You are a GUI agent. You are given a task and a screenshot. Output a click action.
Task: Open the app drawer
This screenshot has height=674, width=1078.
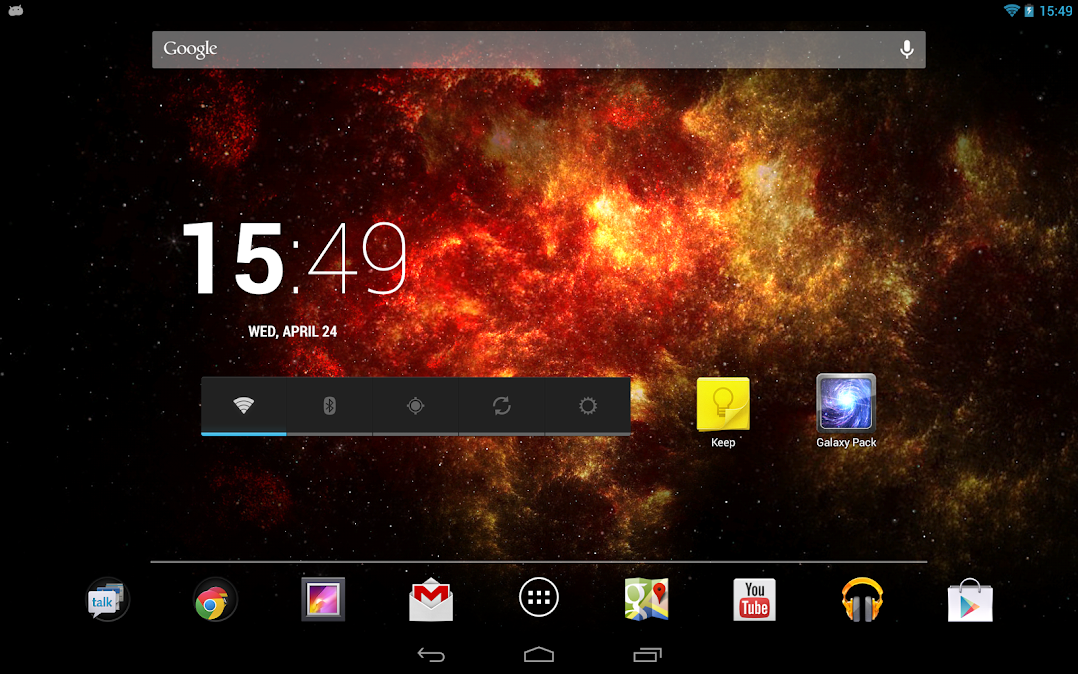click(539, 597)
